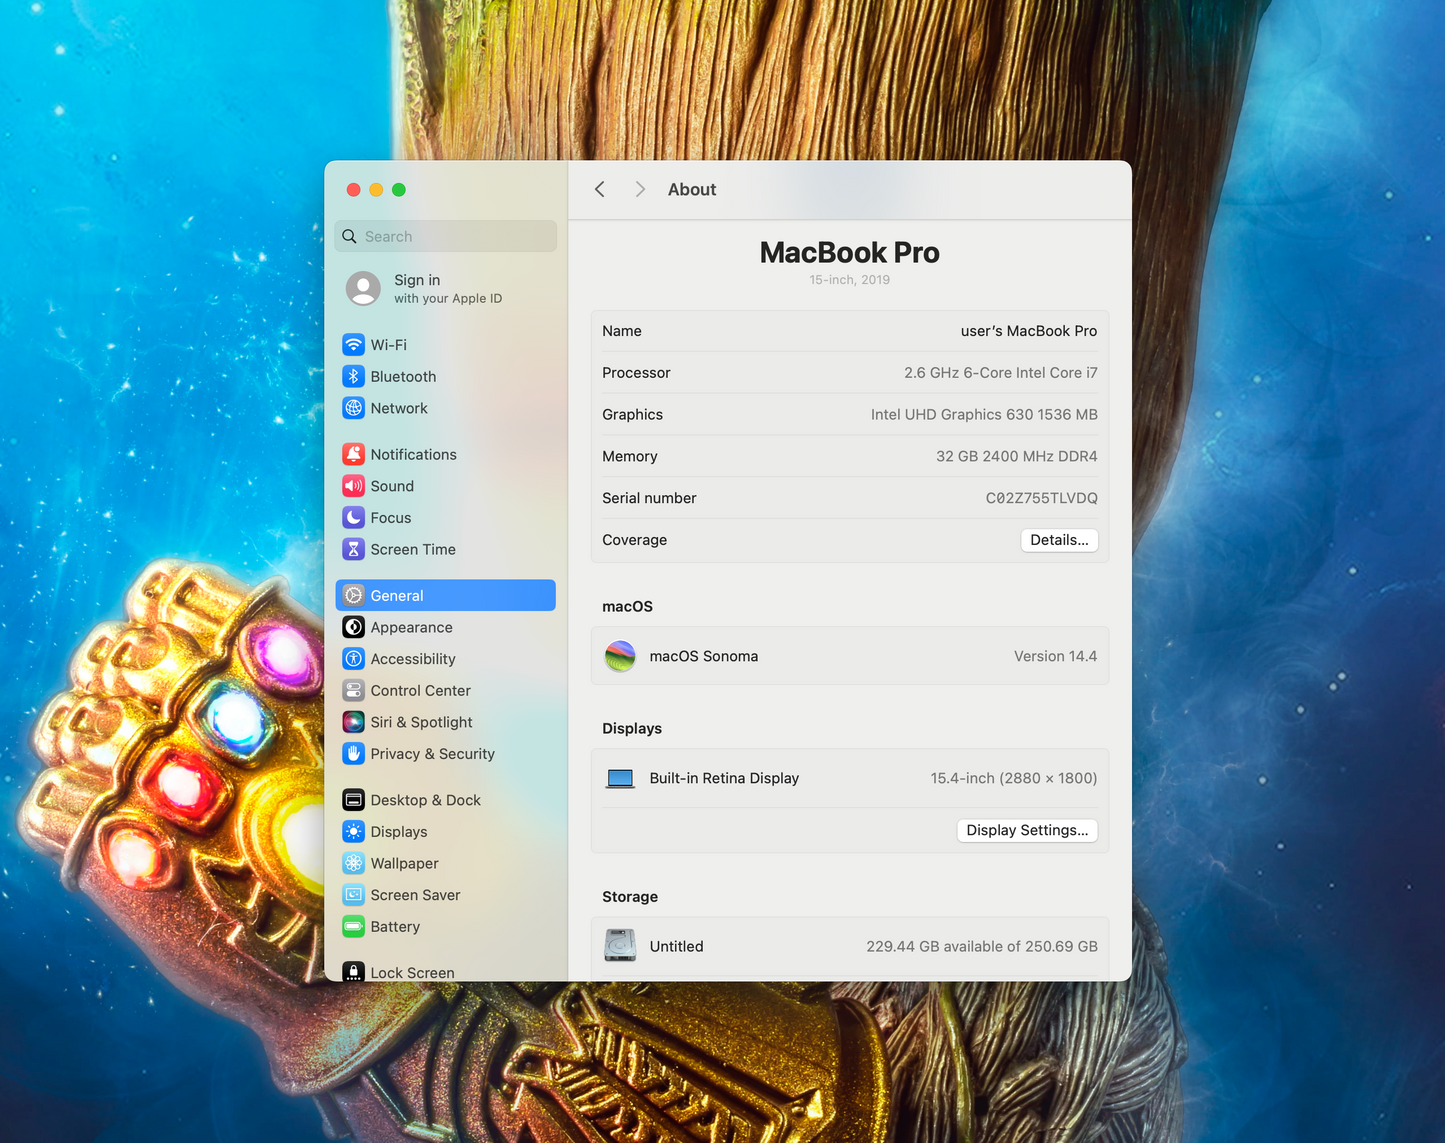Open Wi-Fi settings in sidebar
The image size is (1445, 1143).
coord(388,345)
